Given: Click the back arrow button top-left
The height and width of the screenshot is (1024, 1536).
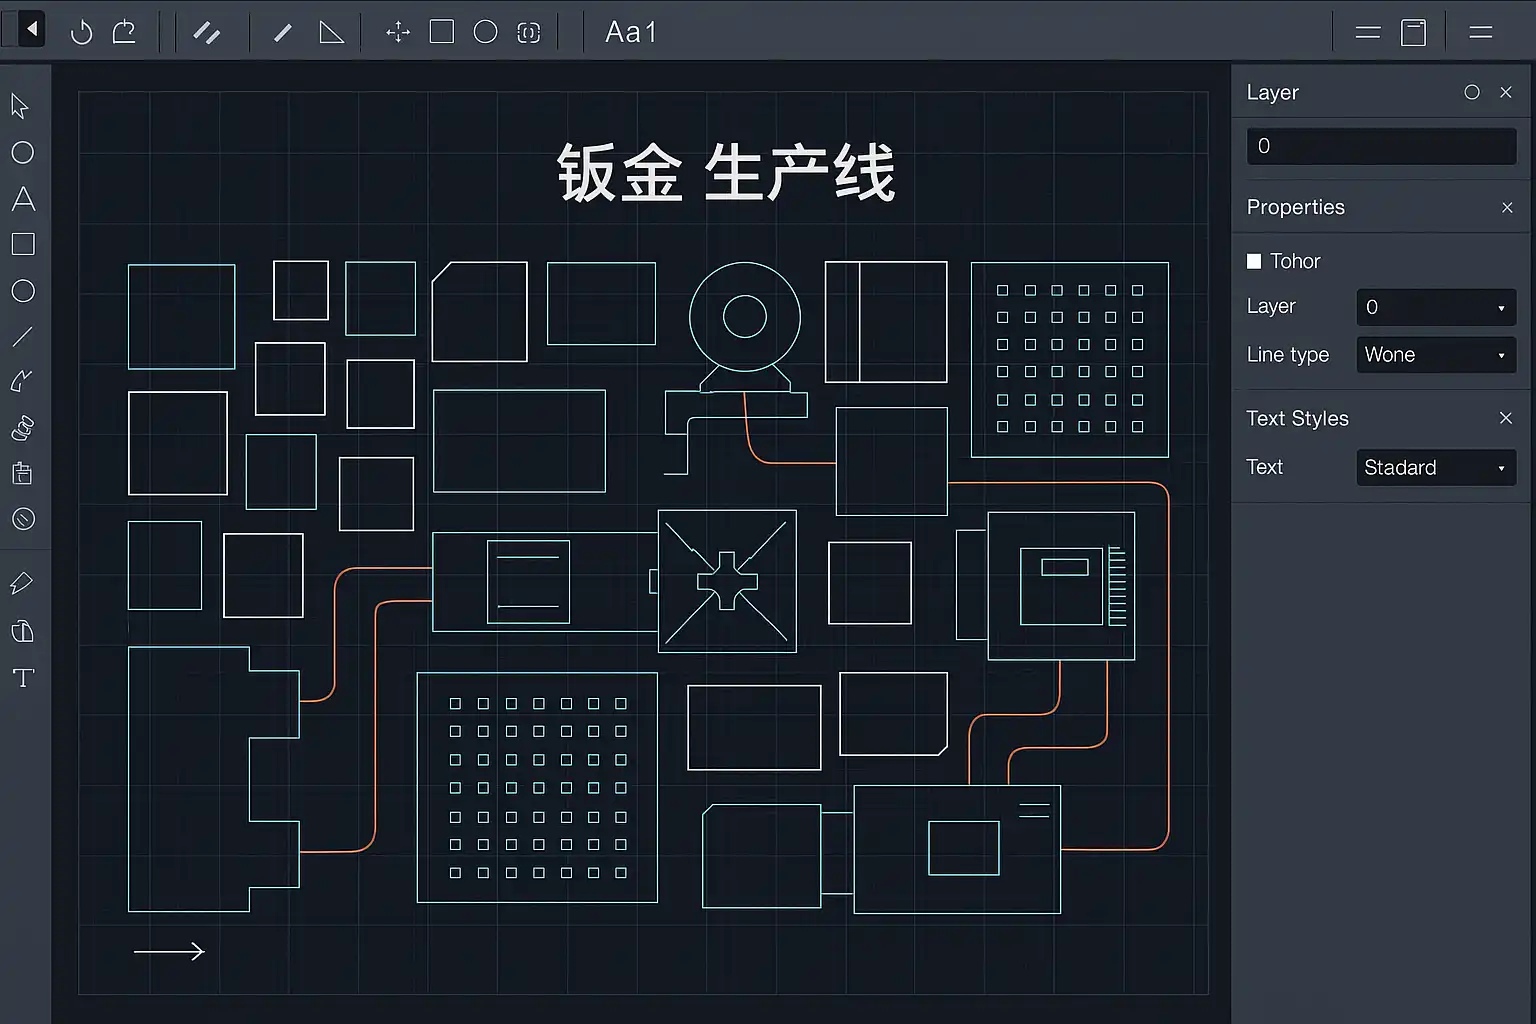Looking at the screenshot, I should 31,30.
